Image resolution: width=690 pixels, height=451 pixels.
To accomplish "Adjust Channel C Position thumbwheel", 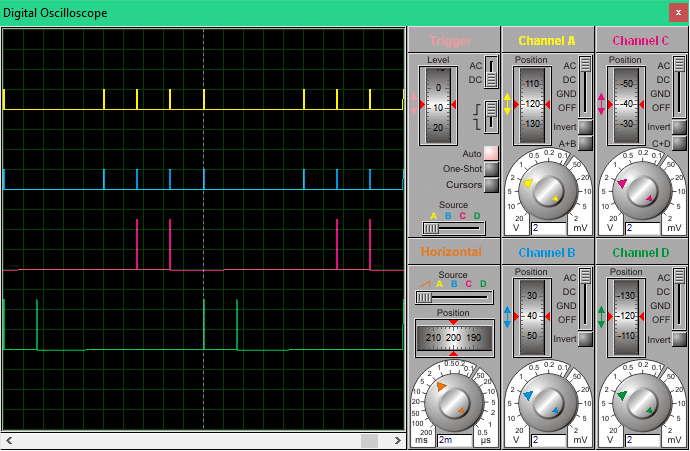I will [x=626, y=105].
